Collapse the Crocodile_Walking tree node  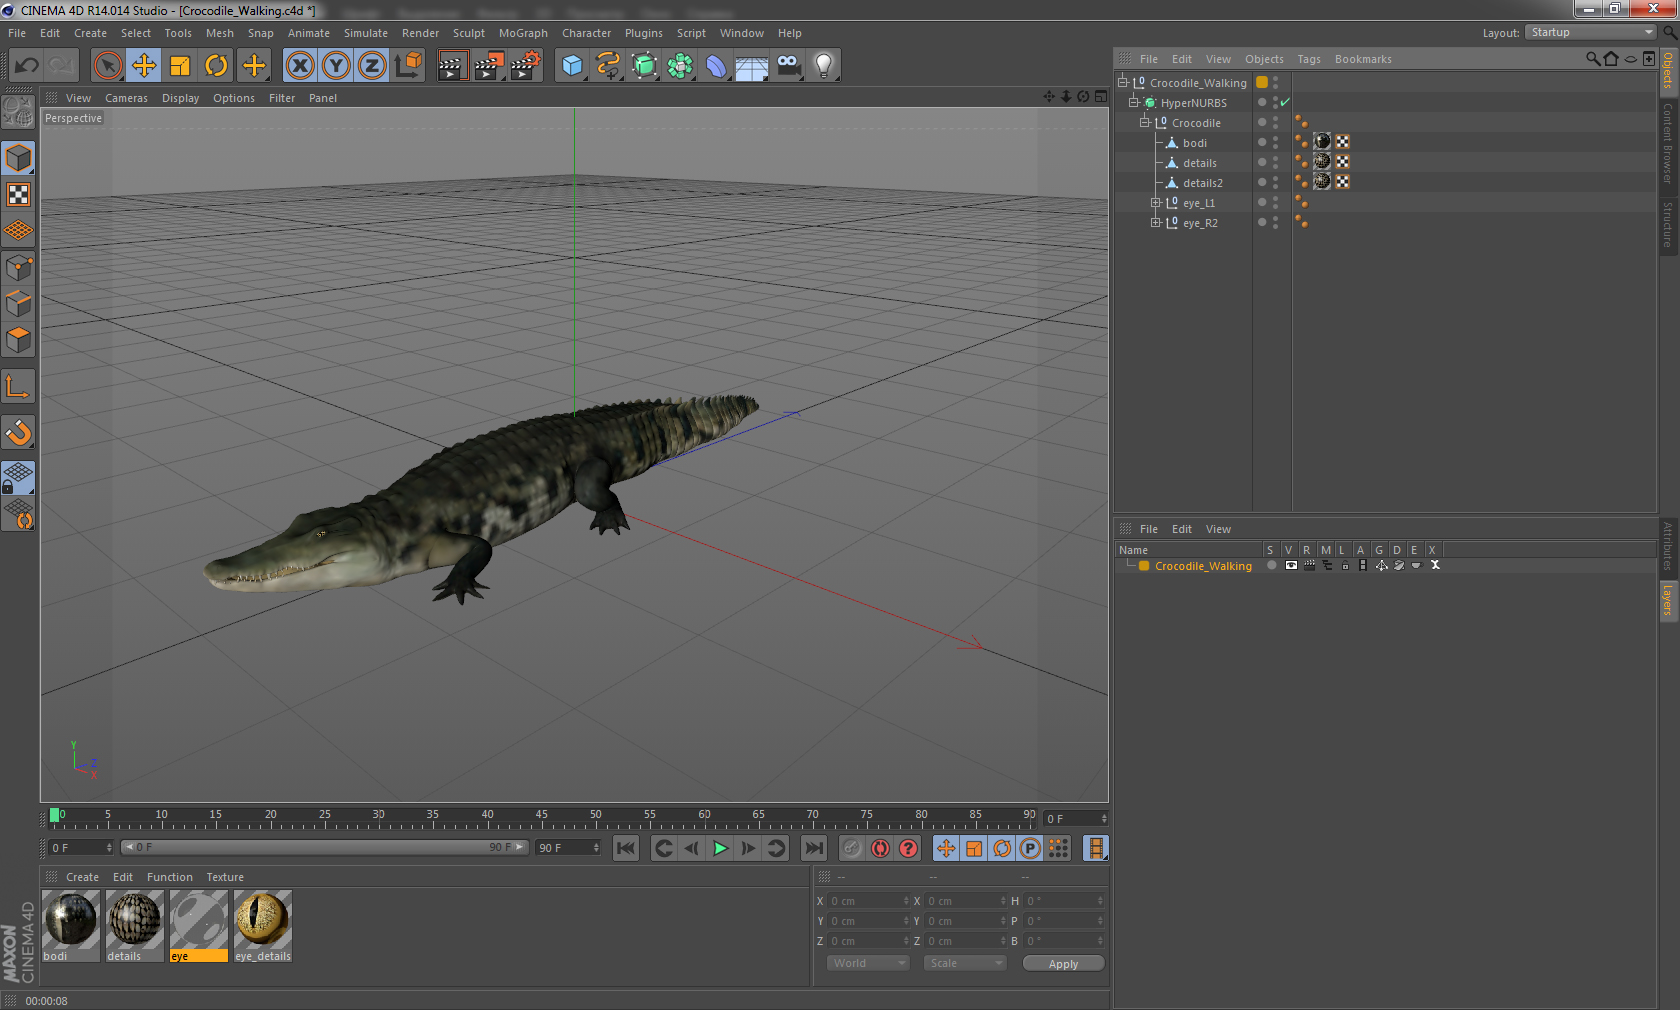[1123, 82]
